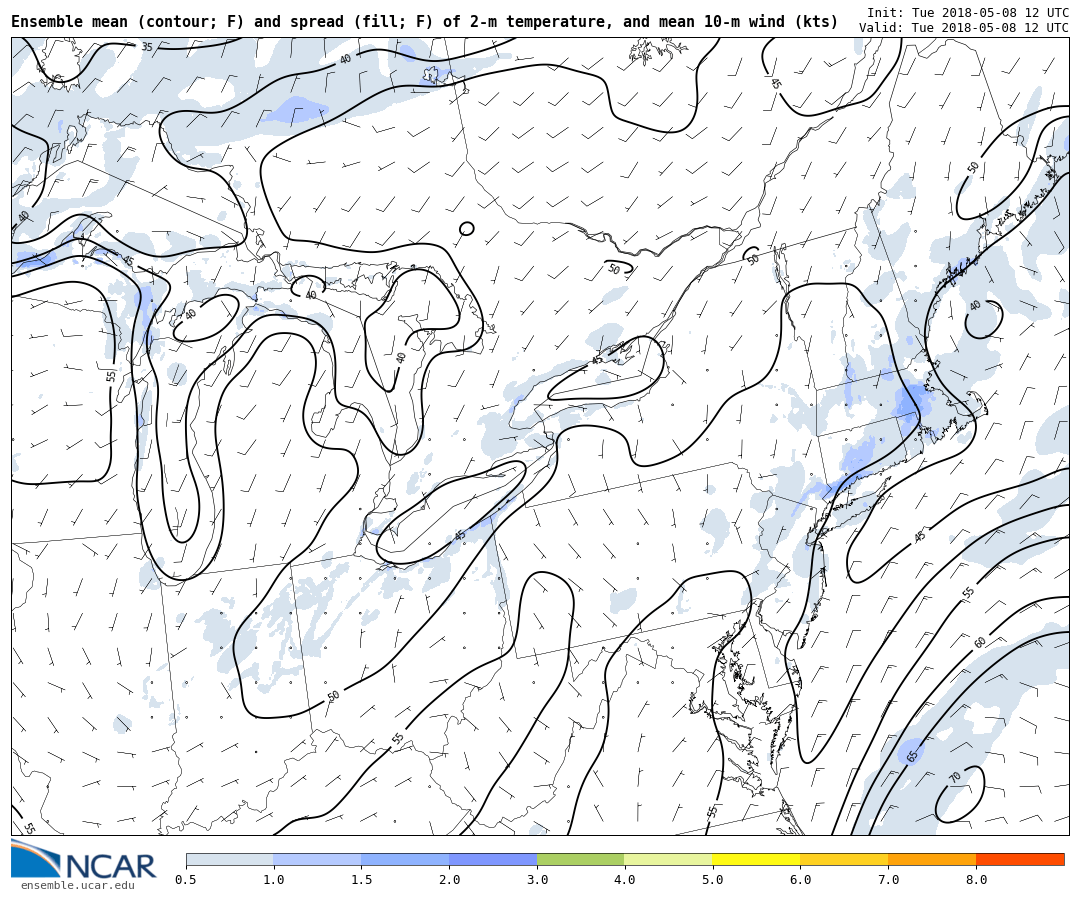
Task: Click the ensemble.ucar.edu text
Action: (x=78, y=885)
